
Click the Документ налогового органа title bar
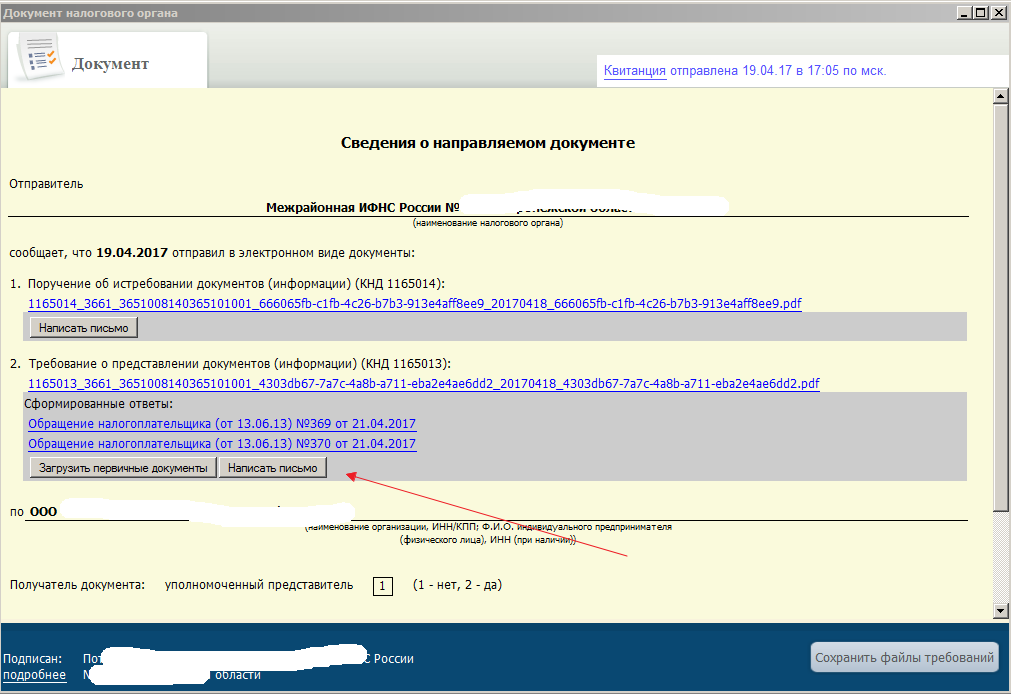click(x=400, y=12)
